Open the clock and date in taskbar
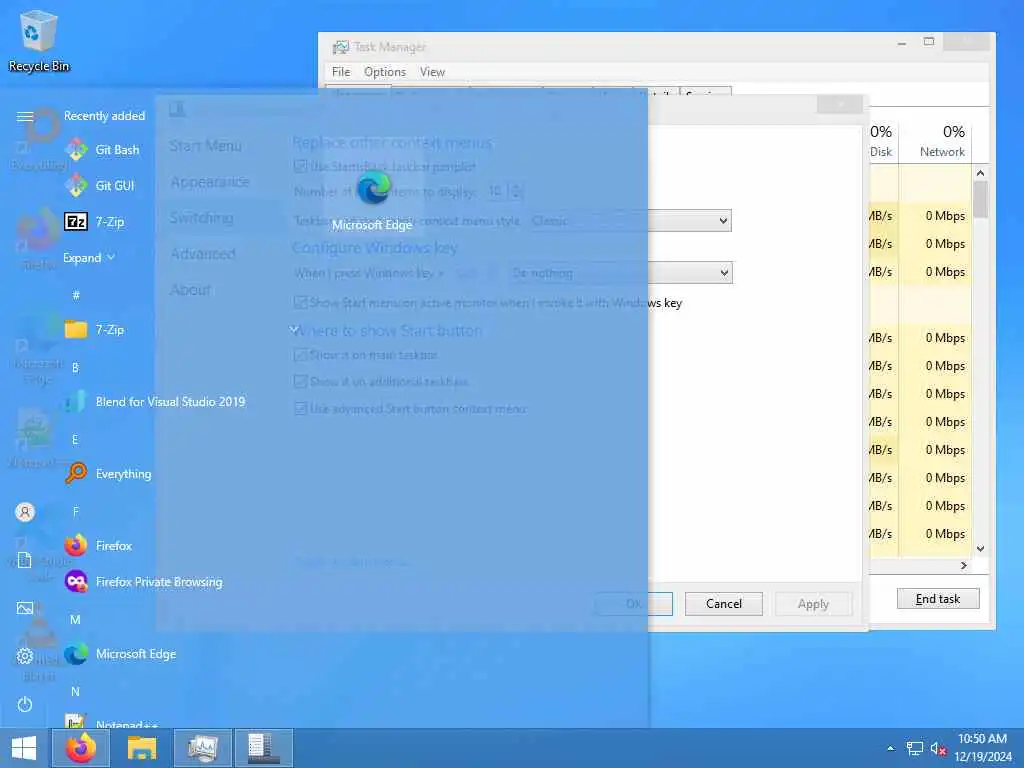The image size is (1024, 768). (982, 748)
